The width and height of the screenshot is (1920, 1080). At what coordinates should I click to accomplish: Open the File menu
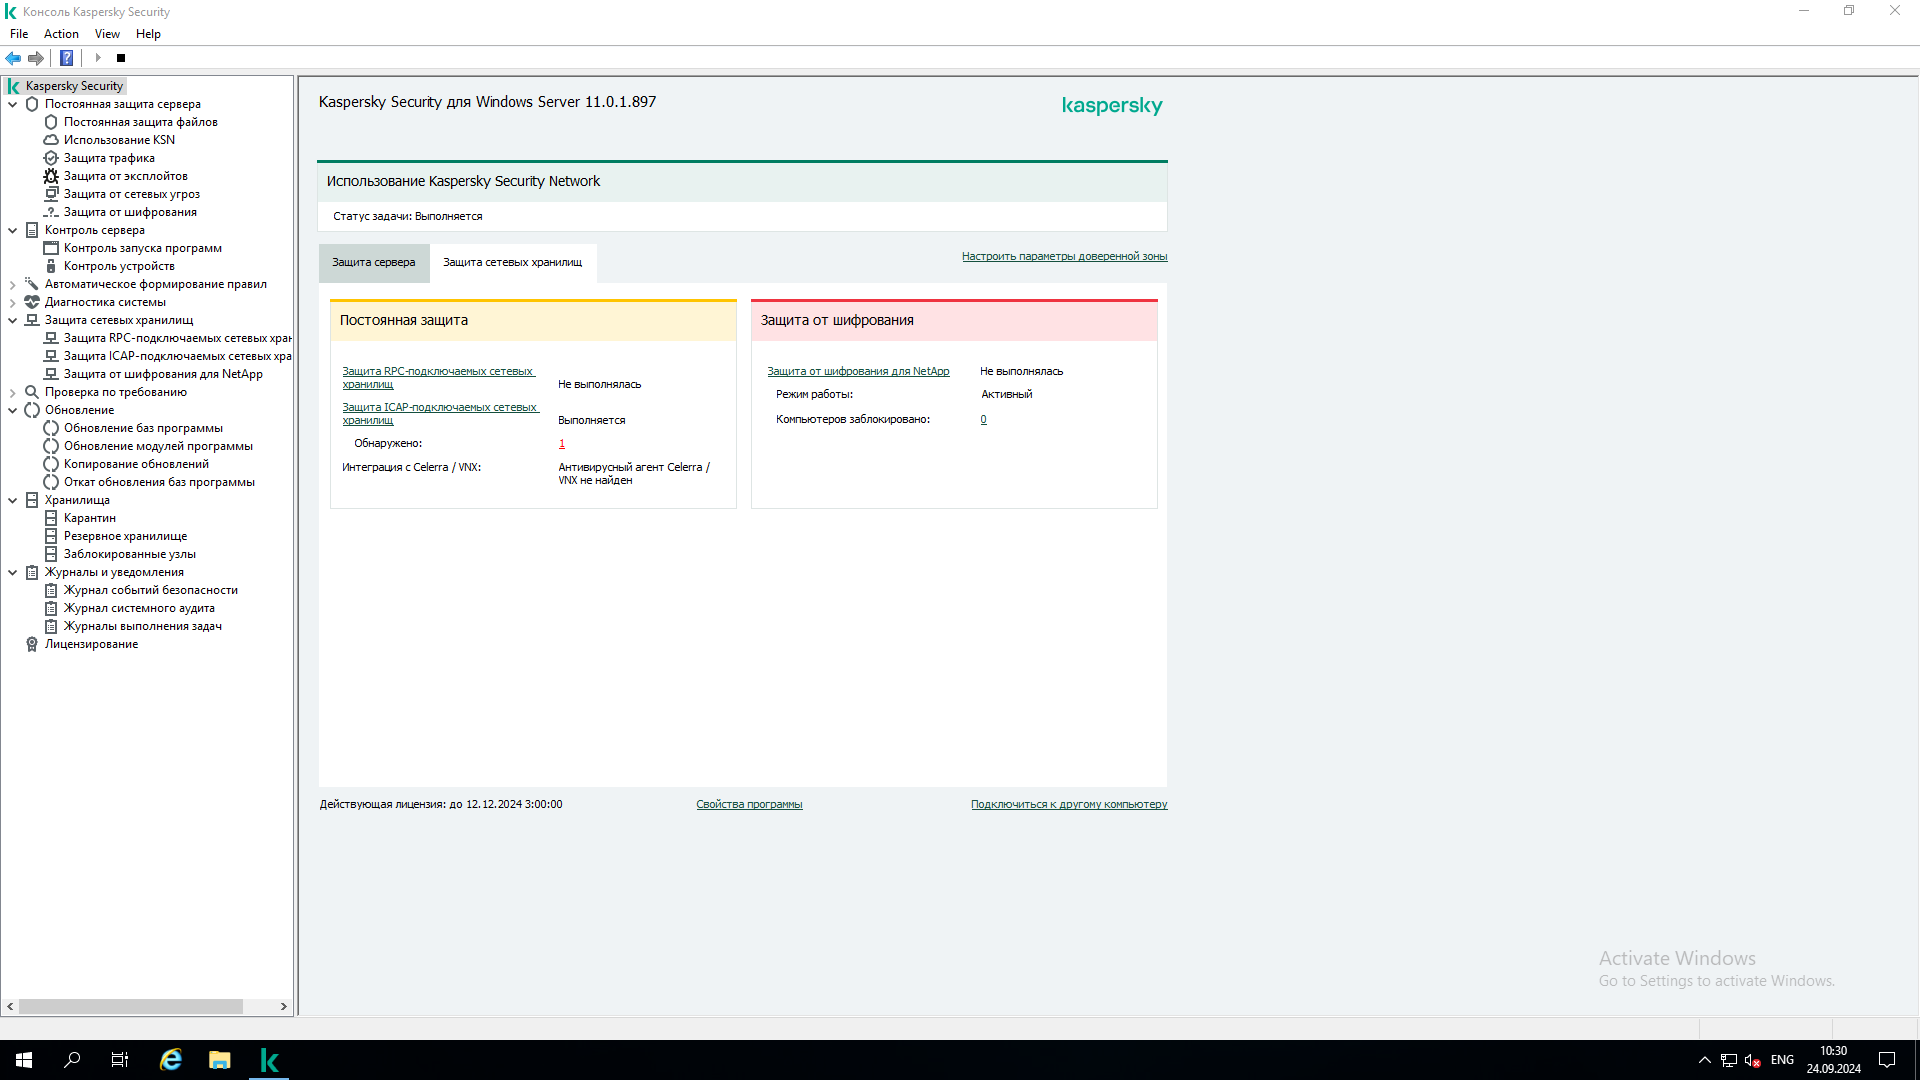coord(19,34)
